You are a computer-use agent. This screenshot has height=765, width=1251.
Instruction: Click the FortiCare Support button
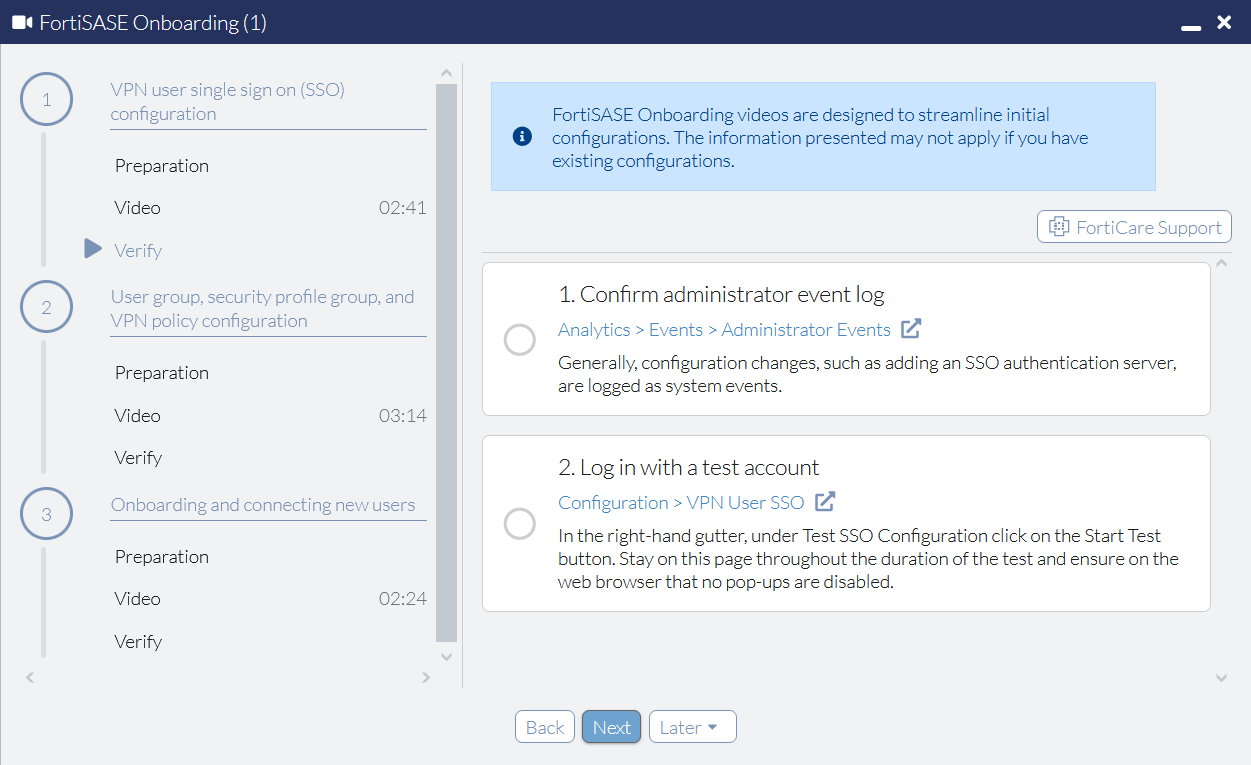click(1134, 227)
